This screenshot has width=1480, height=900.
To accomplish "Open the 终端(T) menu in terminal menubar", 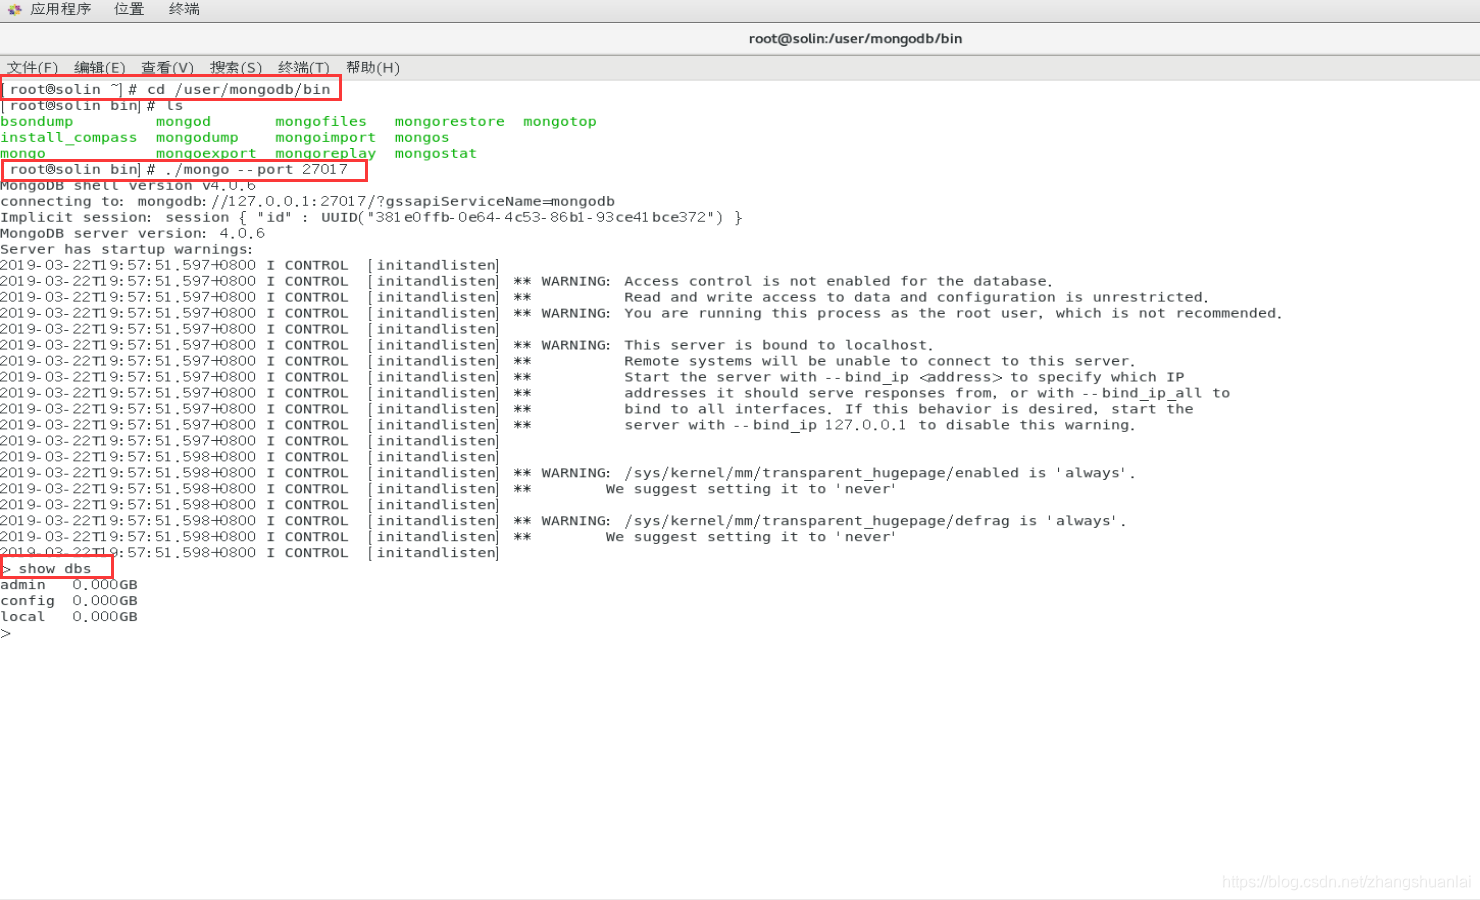I will click(304, 68).
